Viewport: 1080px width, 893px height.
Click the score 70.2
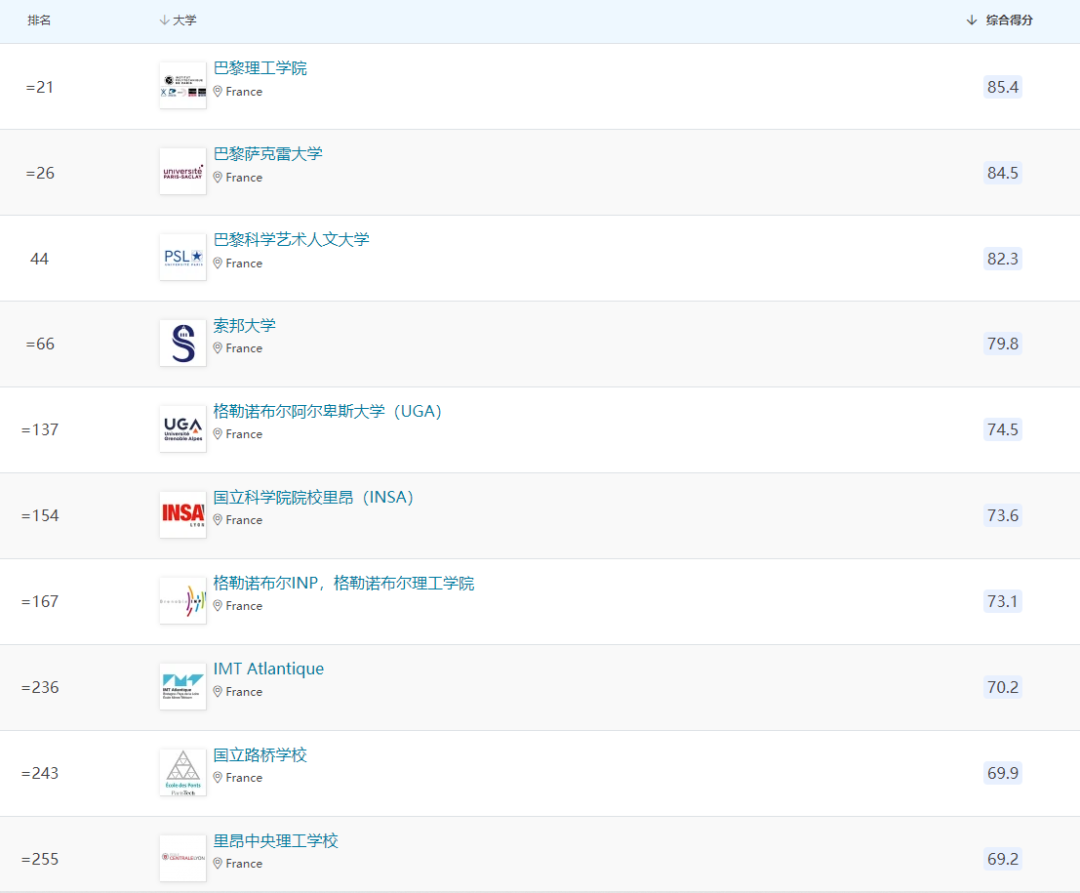[1002, 687]
